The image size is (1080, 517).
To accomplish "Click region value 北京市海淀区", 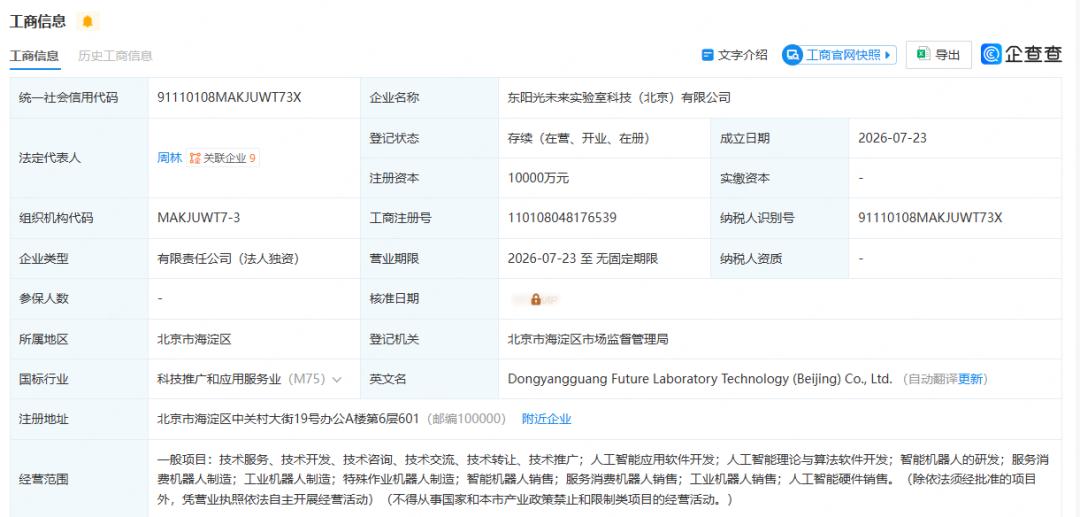I will pyautogui.click(x=194, y=339).
